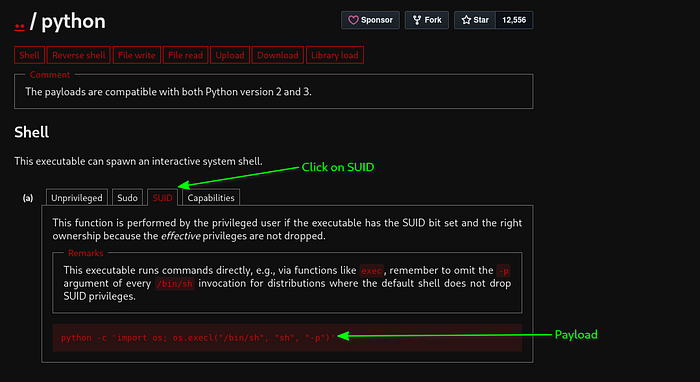Switch to the Unprivileged tab
Screen dimensions: 700x382
(x=77, y=198)
